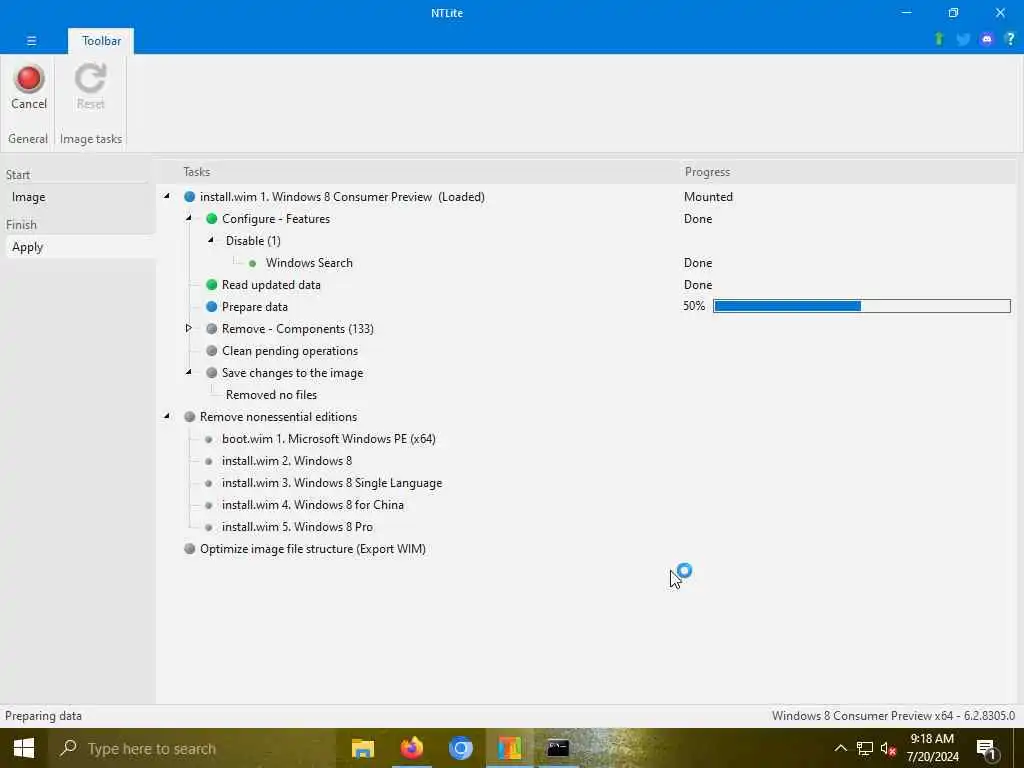Click the network tray icon
Screen dimensions: 1024x768
click(x=865, y=748)
